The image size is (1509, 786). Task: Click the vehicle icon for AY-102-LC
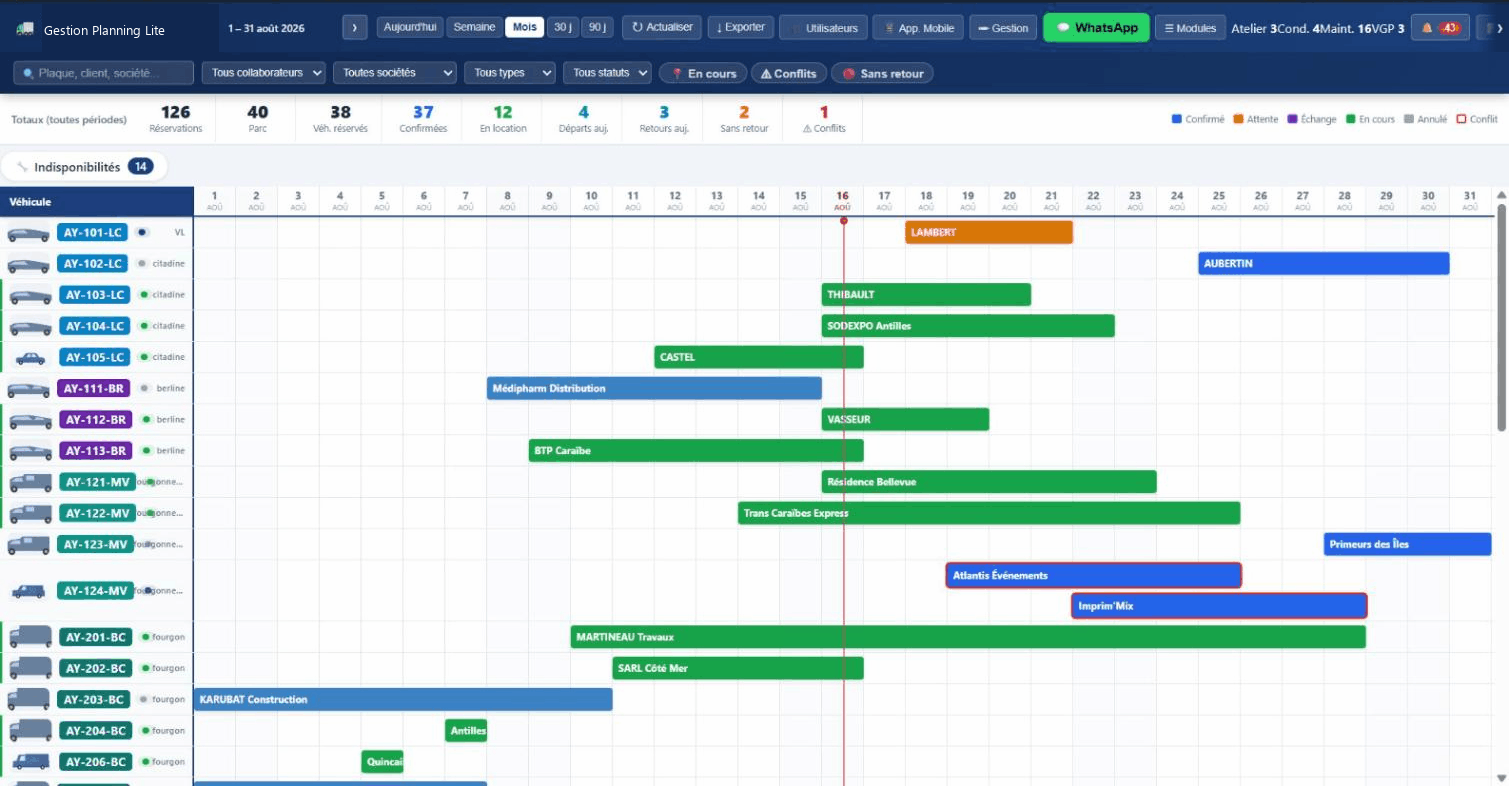pos(28,264)
